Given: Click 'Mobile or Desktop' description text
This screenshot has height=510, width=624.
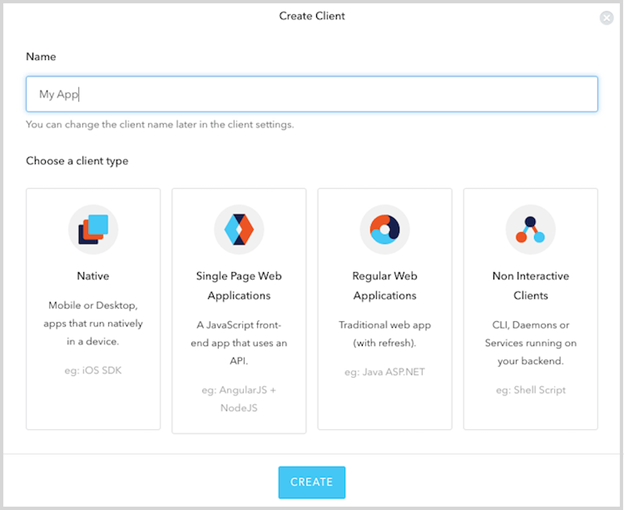Looking at the screenshot, I should [93, 323].
